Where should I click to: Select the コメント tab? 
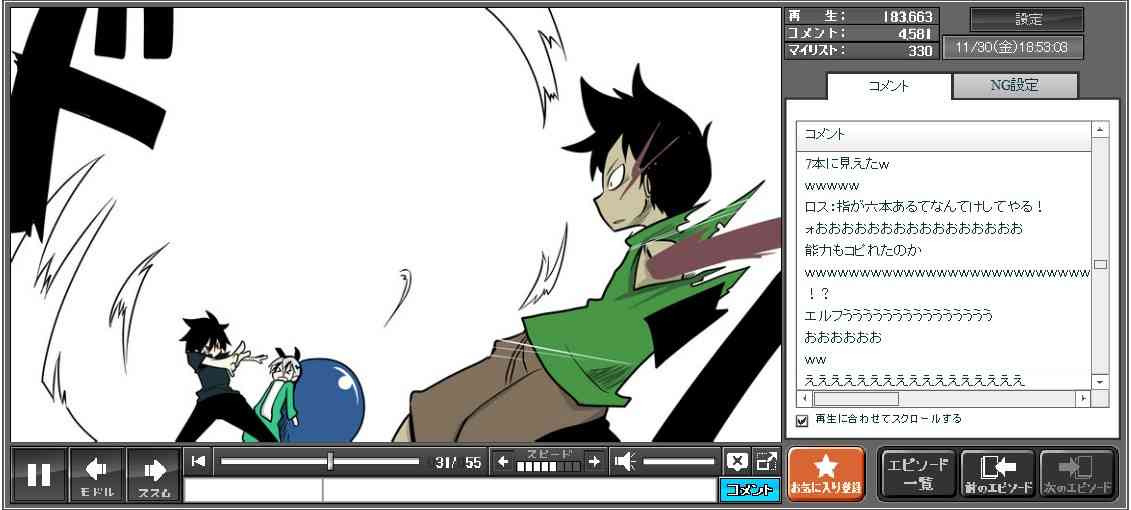click(889, 86)
